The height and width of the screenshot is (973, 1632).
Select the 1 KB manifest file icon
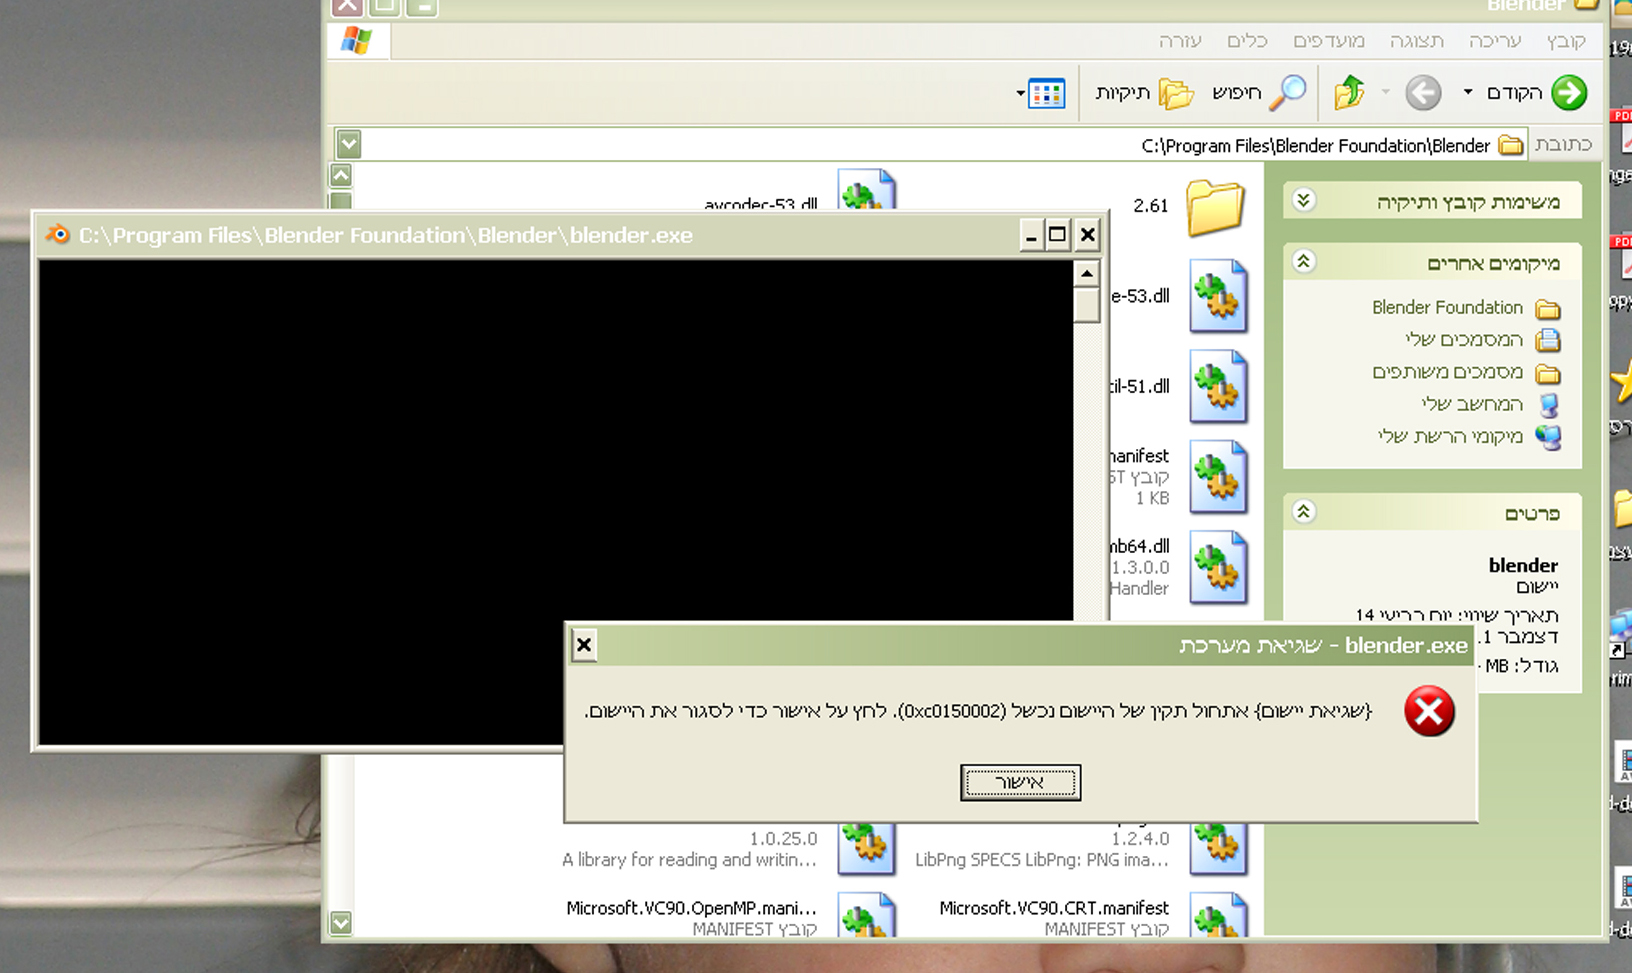pyautogui.click(x=1218, y=477)
